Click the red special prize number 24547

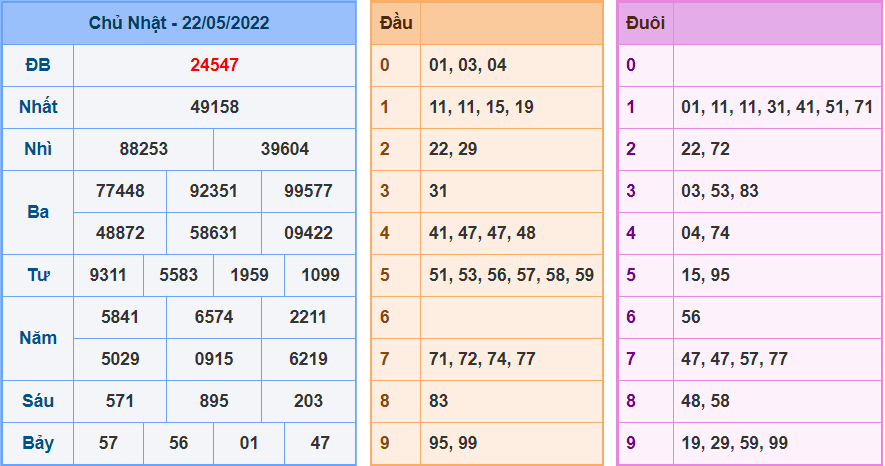click(x=214, y=65)
